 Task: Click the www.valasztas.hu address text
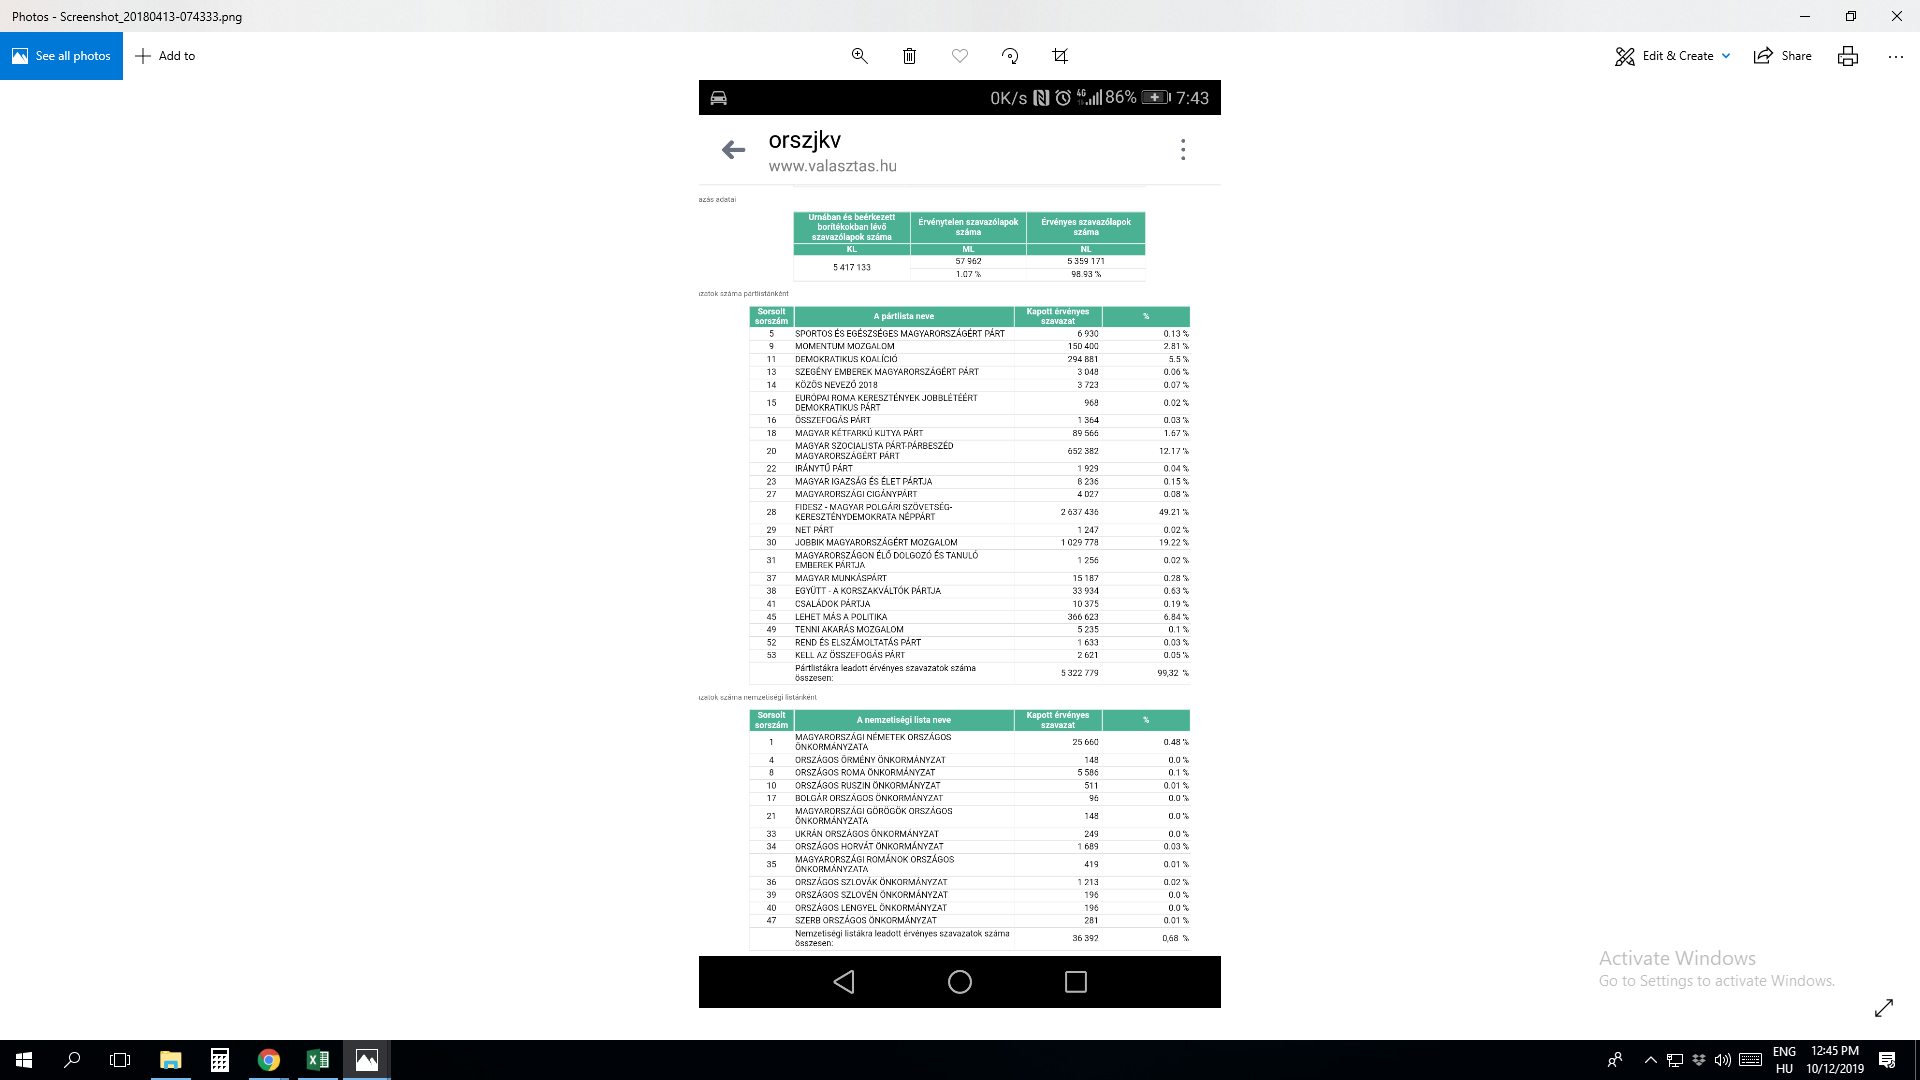pos(832,166)
